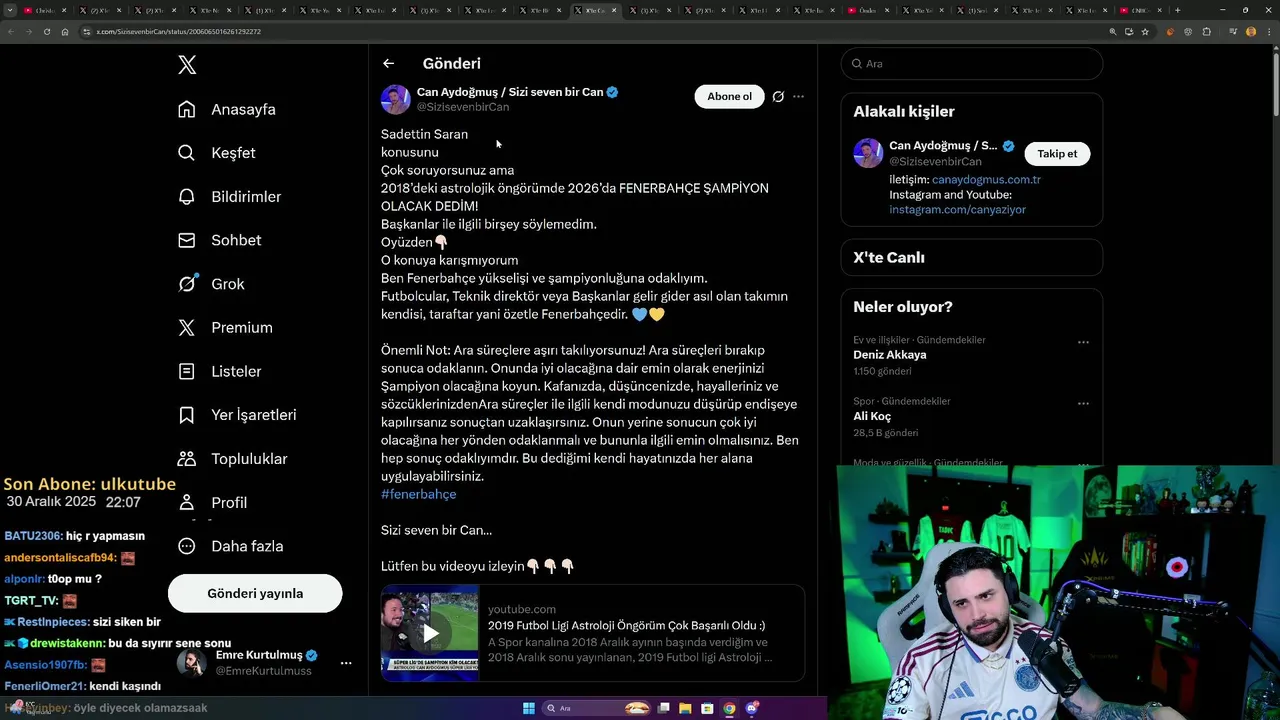Click the X logo in sidebar
The image size is (1280, 720).
coord(187,65)
